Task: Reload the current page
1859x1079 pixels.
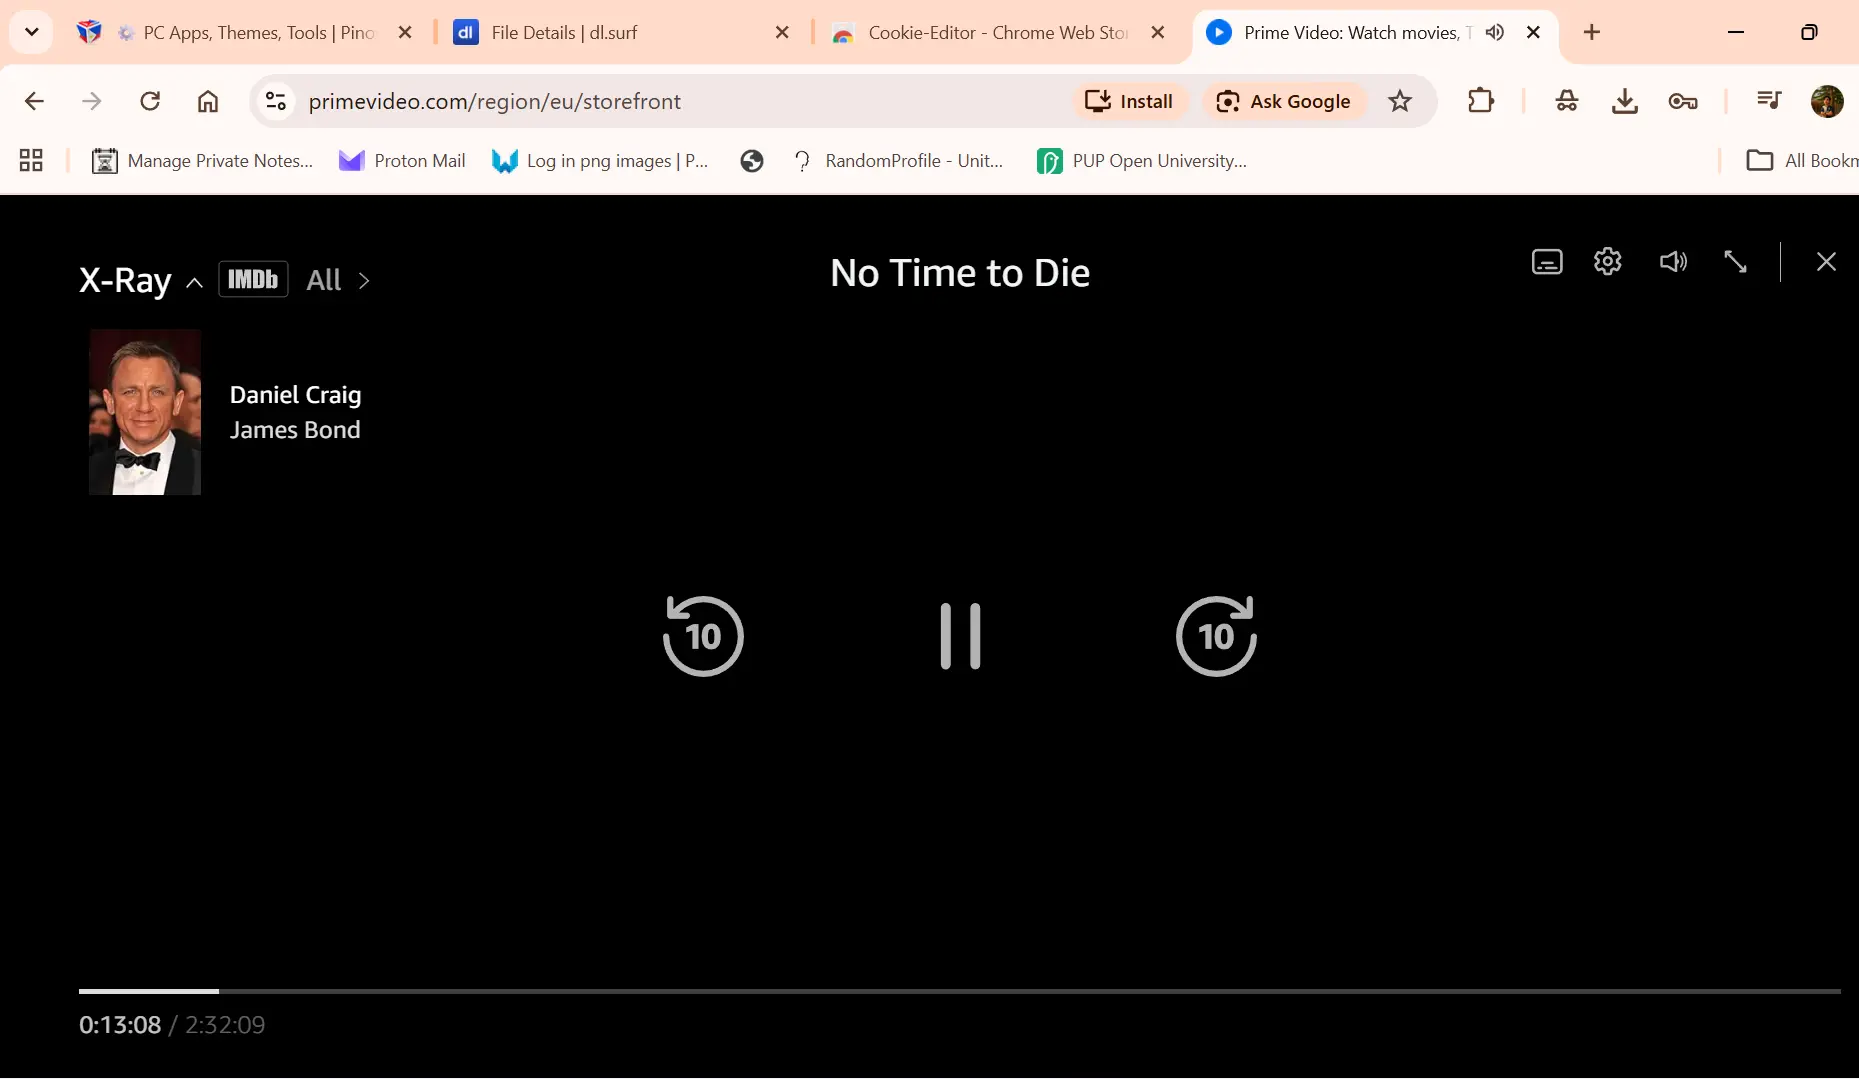Action: pos(150,101)
